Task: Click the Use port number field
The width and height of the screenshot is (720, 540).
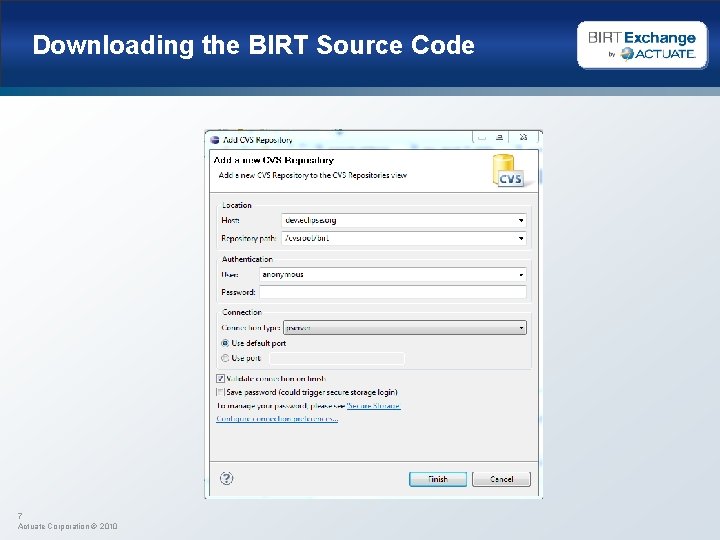Action: 337,359
